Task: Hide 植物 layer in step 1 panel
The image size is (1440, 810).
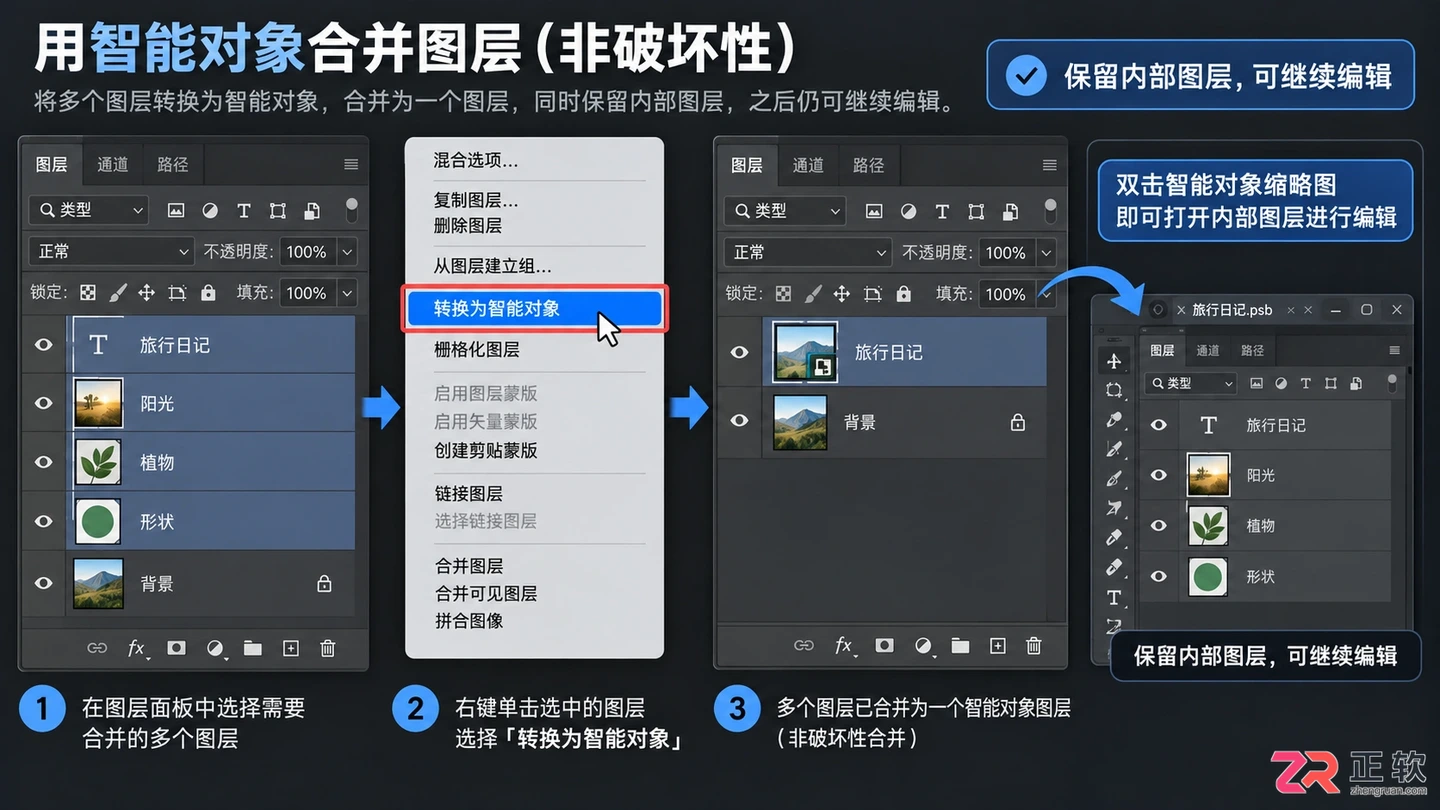Action: [43, 462]
